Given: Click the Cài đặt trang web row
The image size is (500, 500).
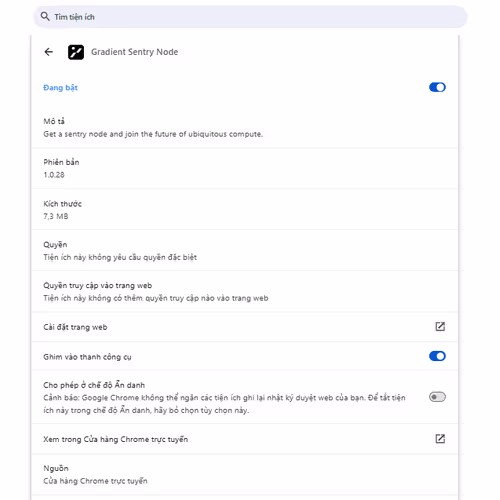Looking at the screenshot, I should click(x=245, y=327).
